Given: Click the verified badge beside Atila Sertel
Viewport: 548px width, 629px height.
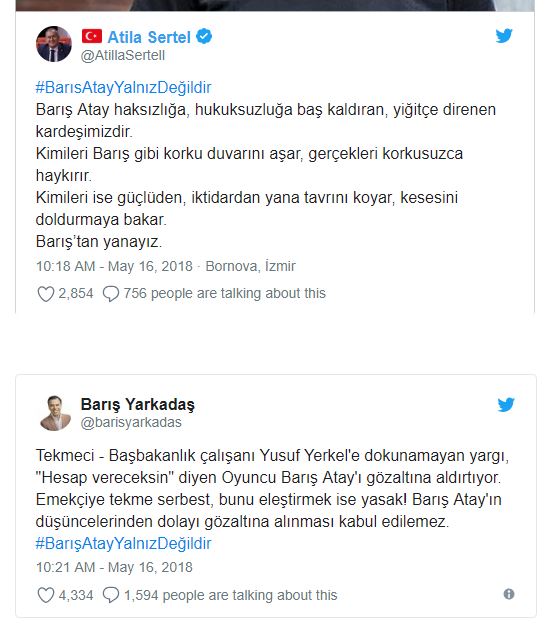Looking at the screenshot, I should (204, 37).
